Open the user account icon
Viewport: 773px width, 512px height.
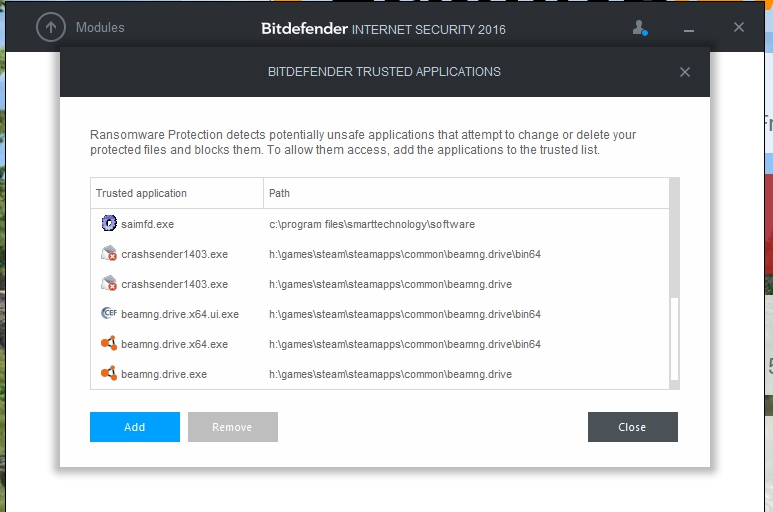tap(640, 28)
